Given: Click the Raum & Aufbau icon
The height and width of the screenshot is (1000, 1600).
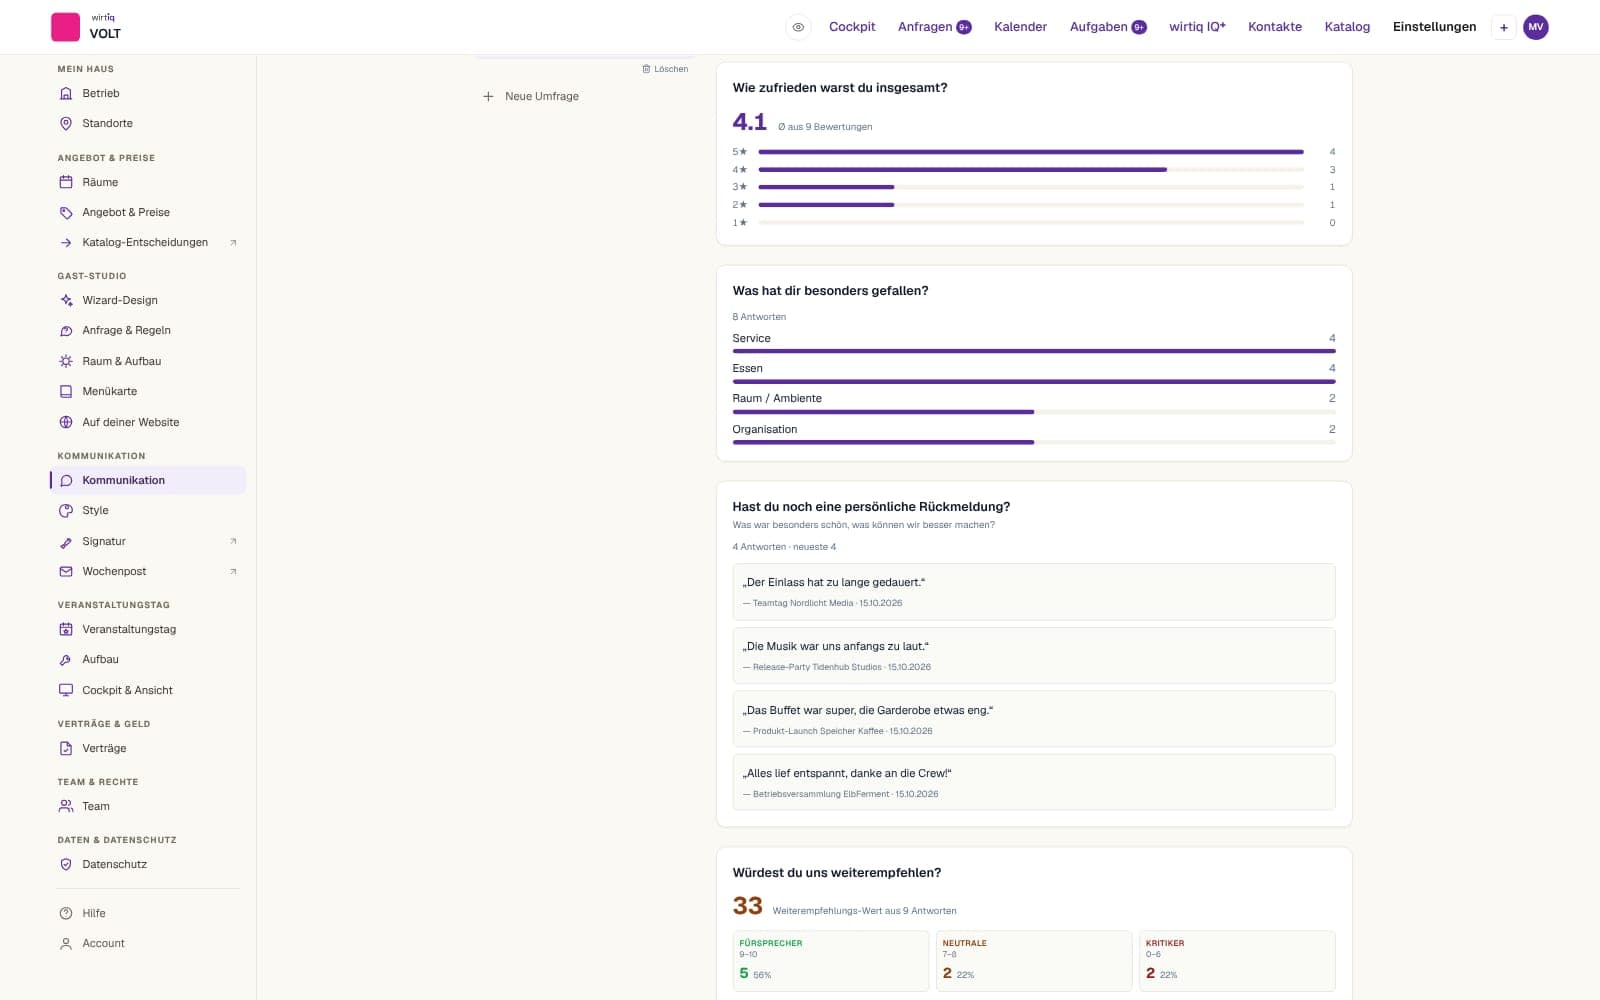Looking at the screenshot, I should (66, 361).
